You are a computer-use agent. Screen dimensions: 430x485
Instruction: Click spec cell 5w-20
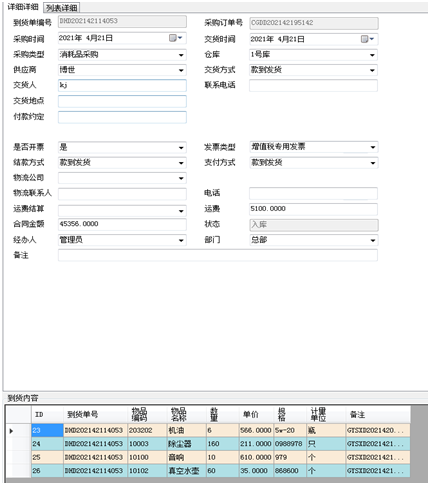(290, 431)
